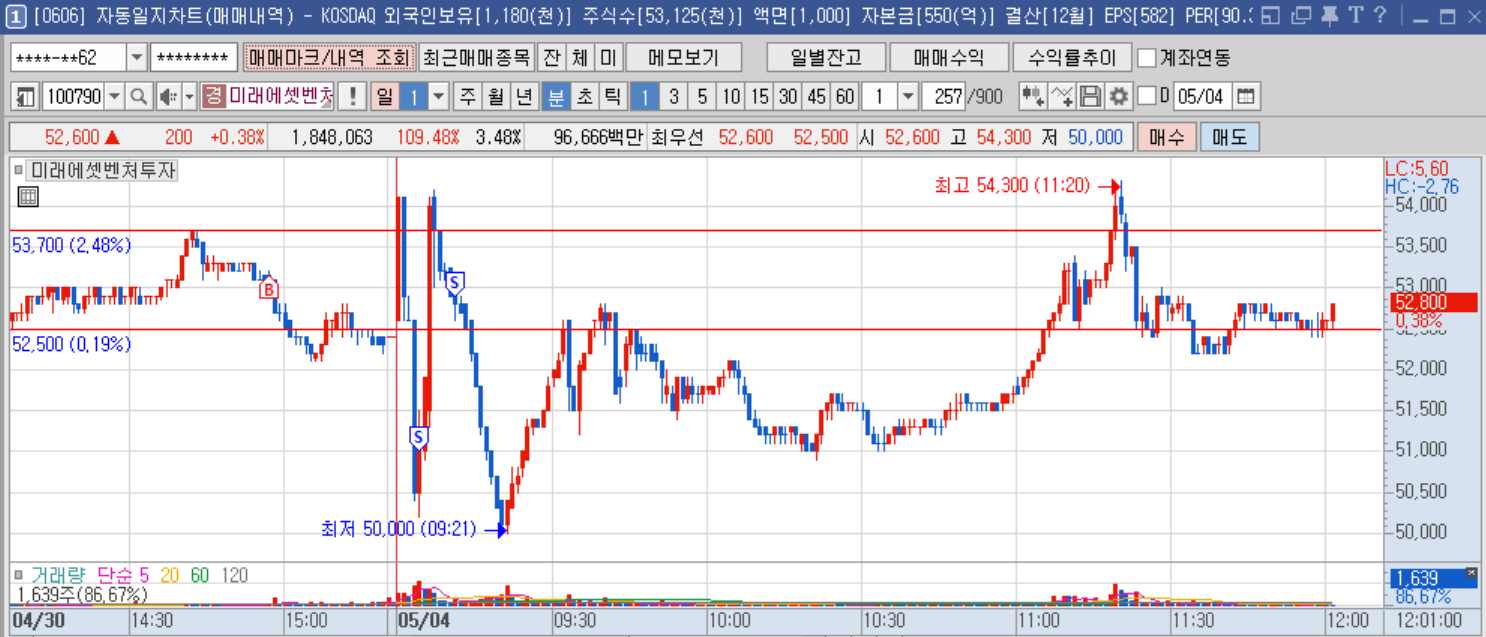This screenshot has height=637, width=1486.
Task: Open the stock code 100790 dropdown arrow
Action: coord(114,97)
